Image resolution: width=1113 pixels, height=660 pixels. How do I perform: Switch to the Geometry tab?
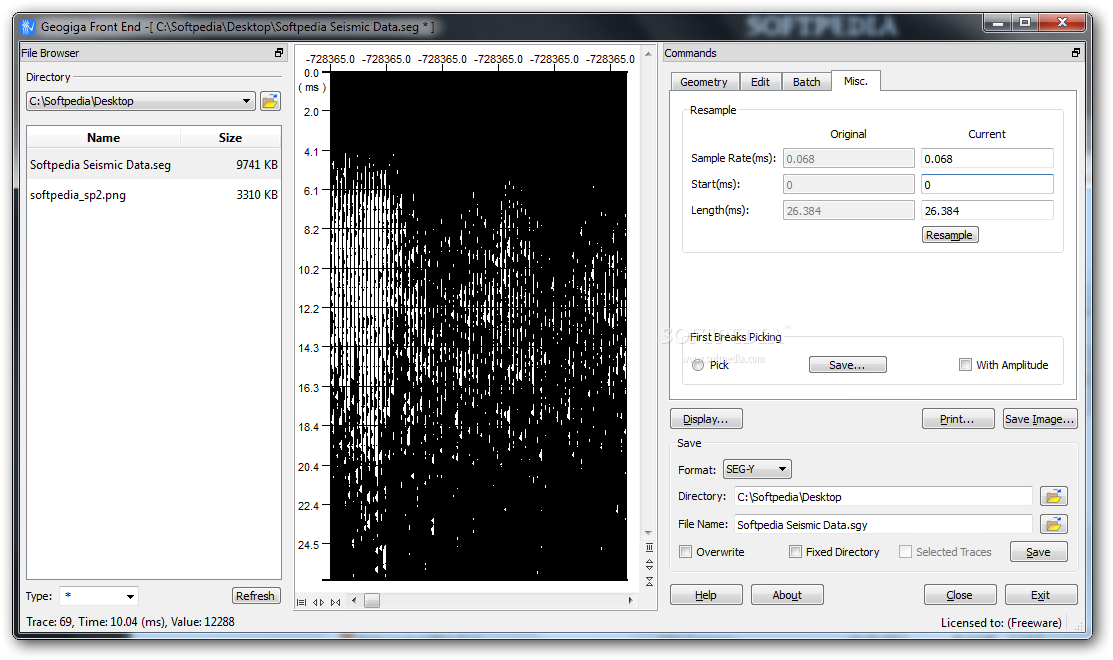click(x=703, y=82)
